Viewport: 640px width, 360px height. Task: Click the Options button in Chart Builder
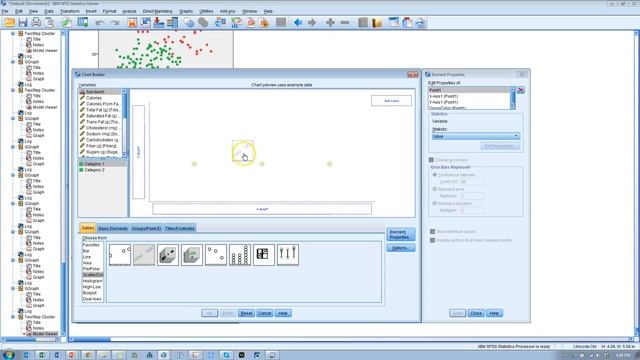click(x=400, y=248)
